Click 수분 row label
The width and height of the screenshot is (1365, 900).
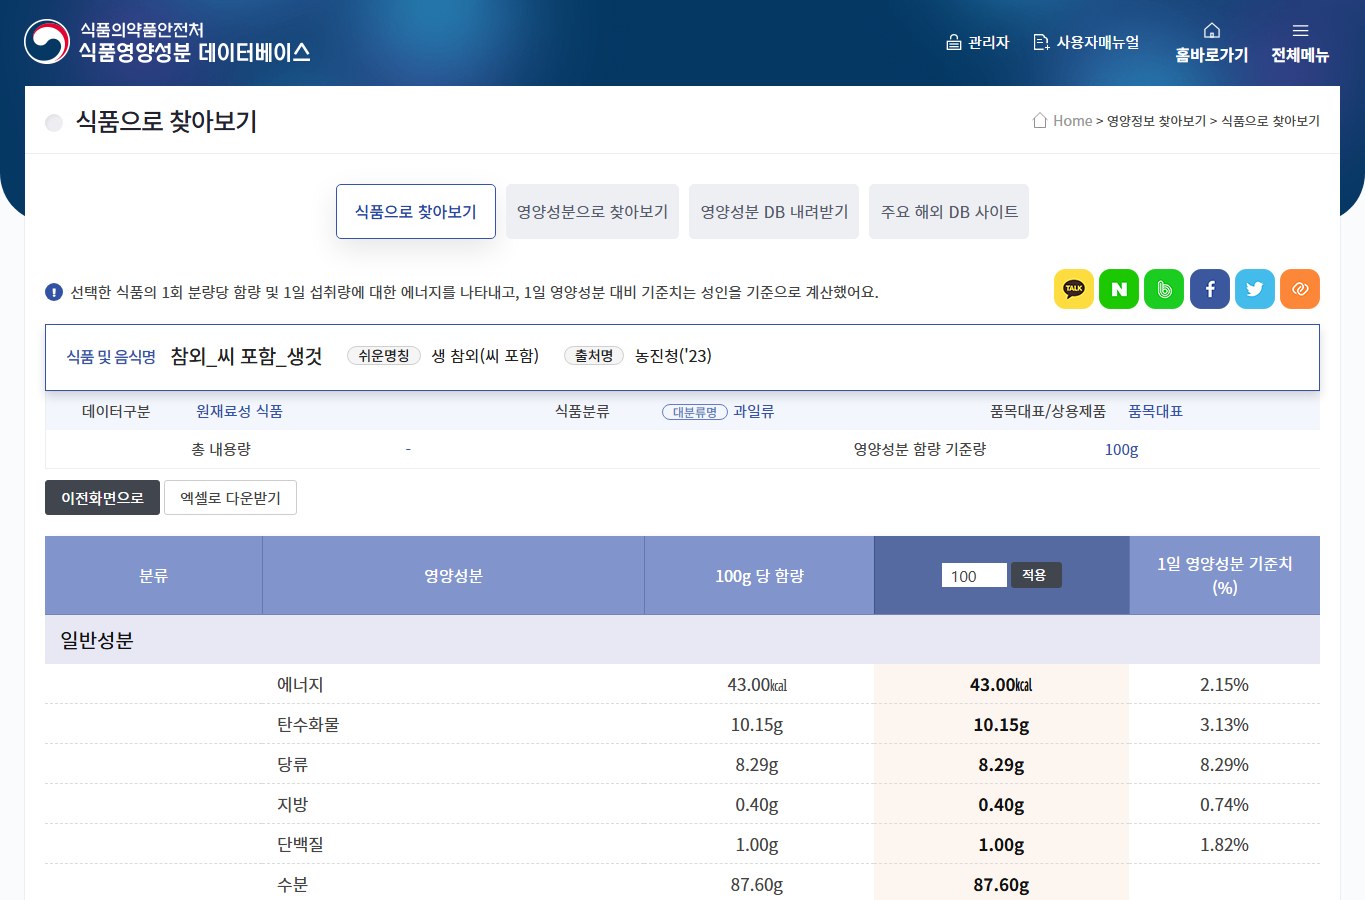pos(292,885)
